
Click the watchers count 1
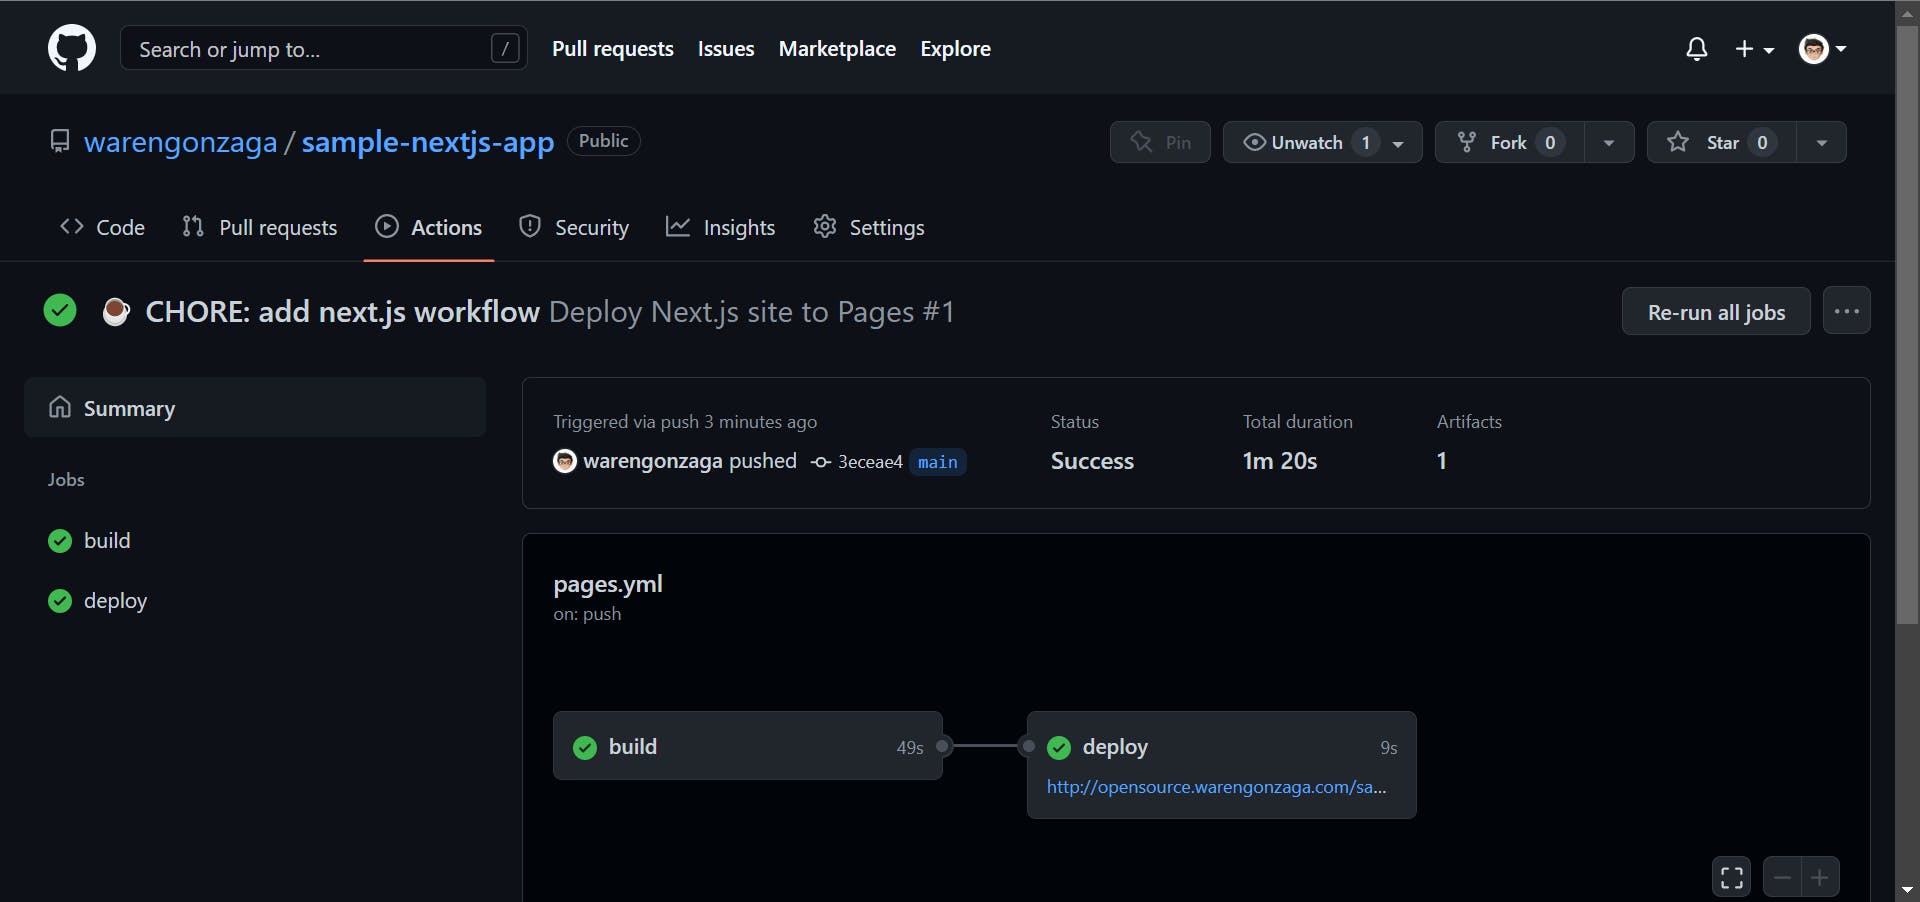pyautogui.click(x=1365, y=142)
